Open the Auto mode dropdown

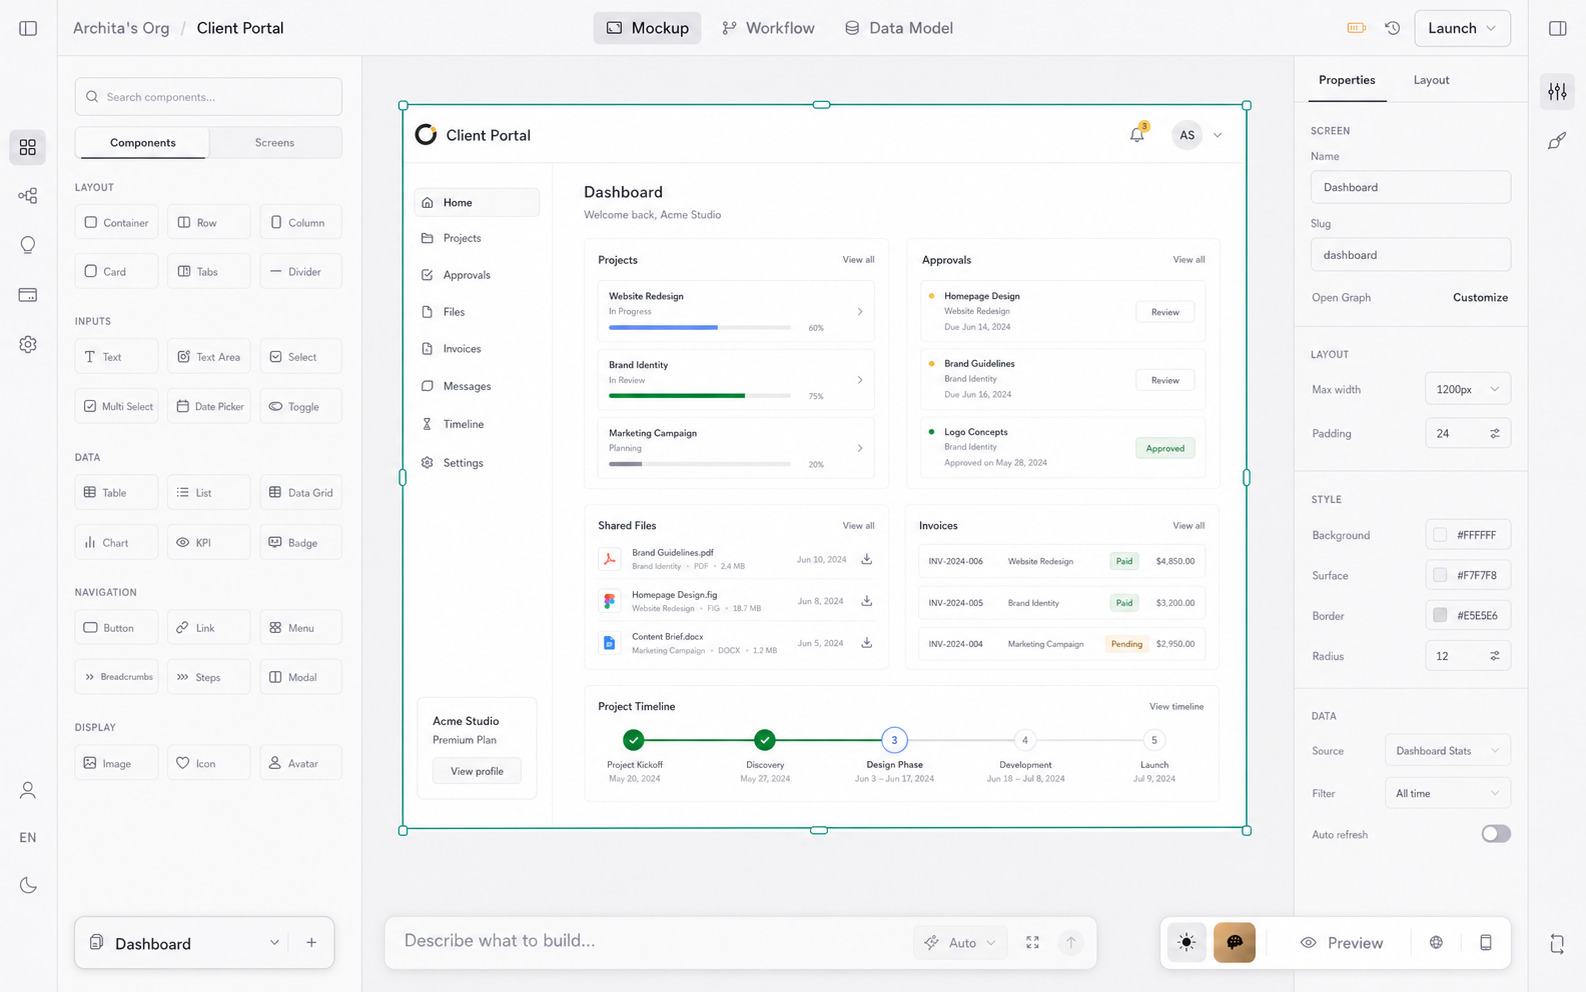point(960,943)
